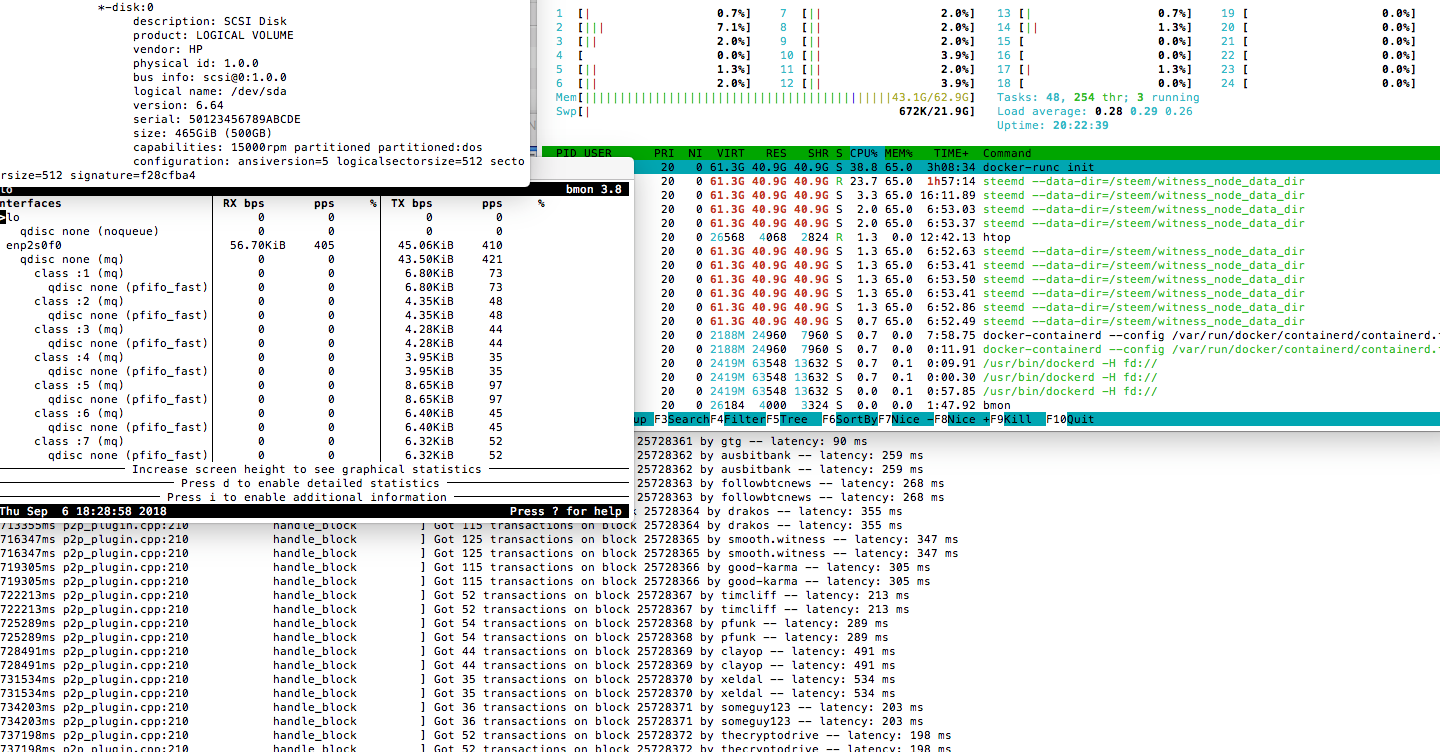Click 'logical name: /dev/sda' line

point(210,91)
